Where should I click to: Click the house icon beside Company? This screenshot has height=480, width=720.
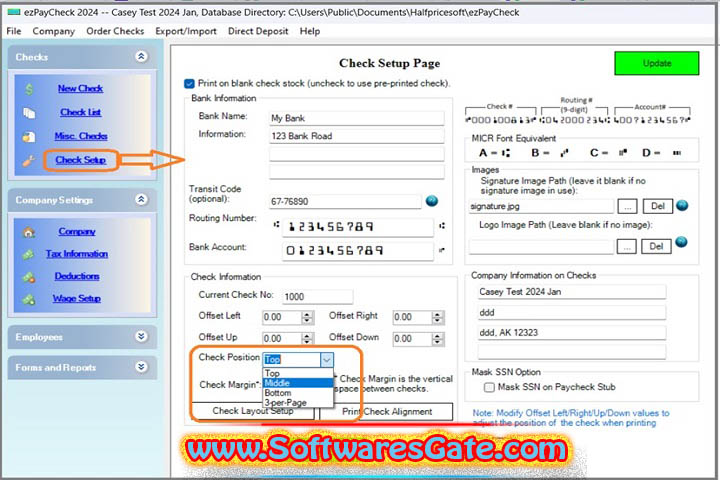point(28,232)
